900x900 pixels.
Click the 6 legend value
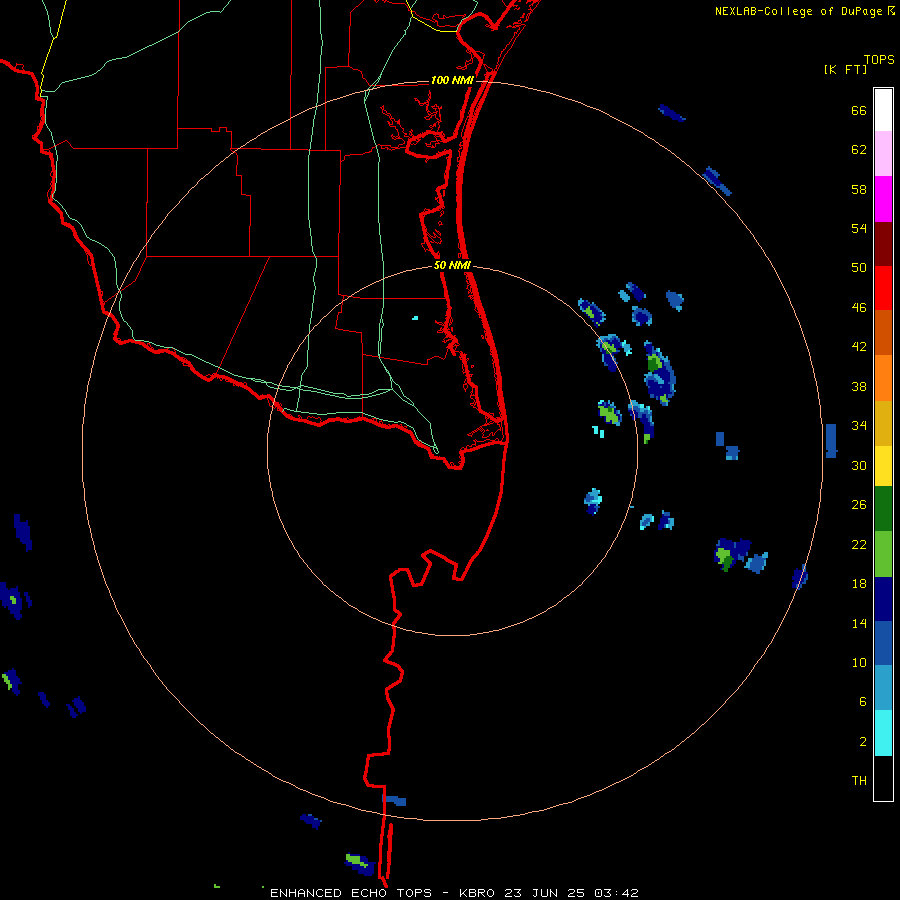[863, 702]
